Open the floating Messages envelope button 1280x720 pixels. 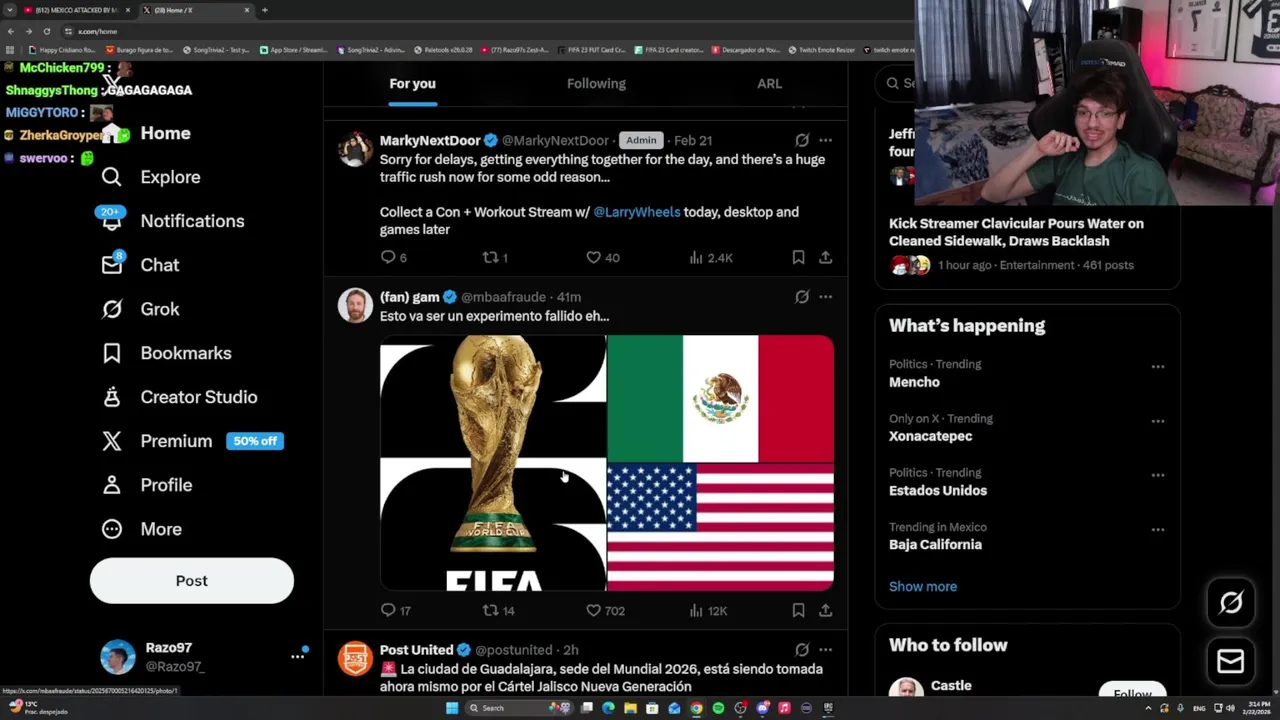[x=1231, y=662]
